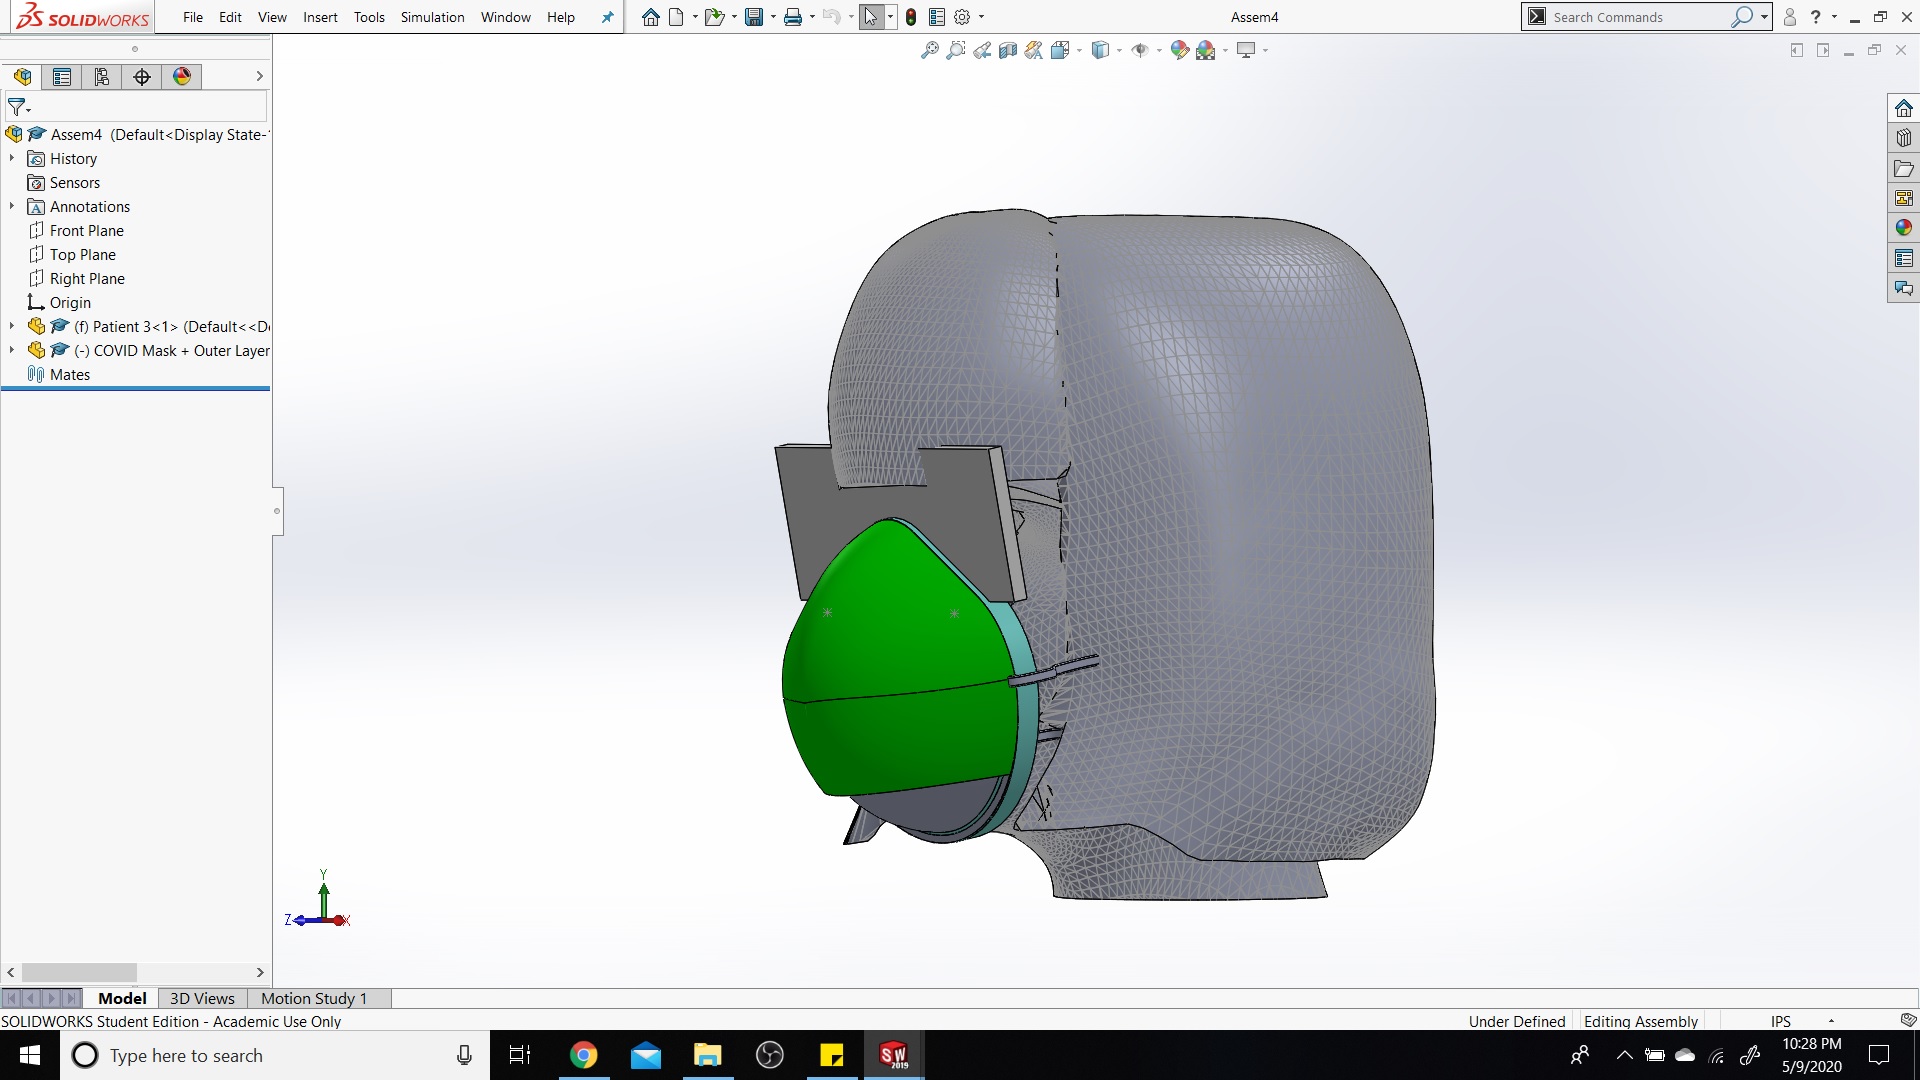Click the Zoom to Fit icon
This screenshot has width=1920, height=1080.
(930, 50)
